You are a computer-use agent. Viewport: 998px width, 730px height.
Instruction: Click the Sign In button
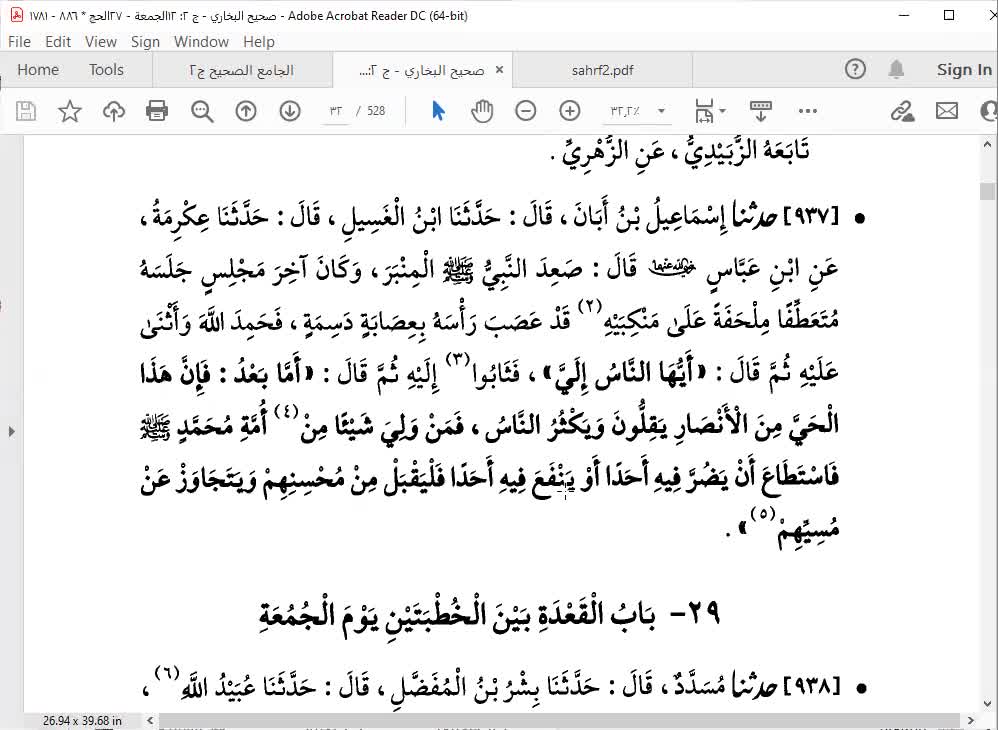[964, 69]
